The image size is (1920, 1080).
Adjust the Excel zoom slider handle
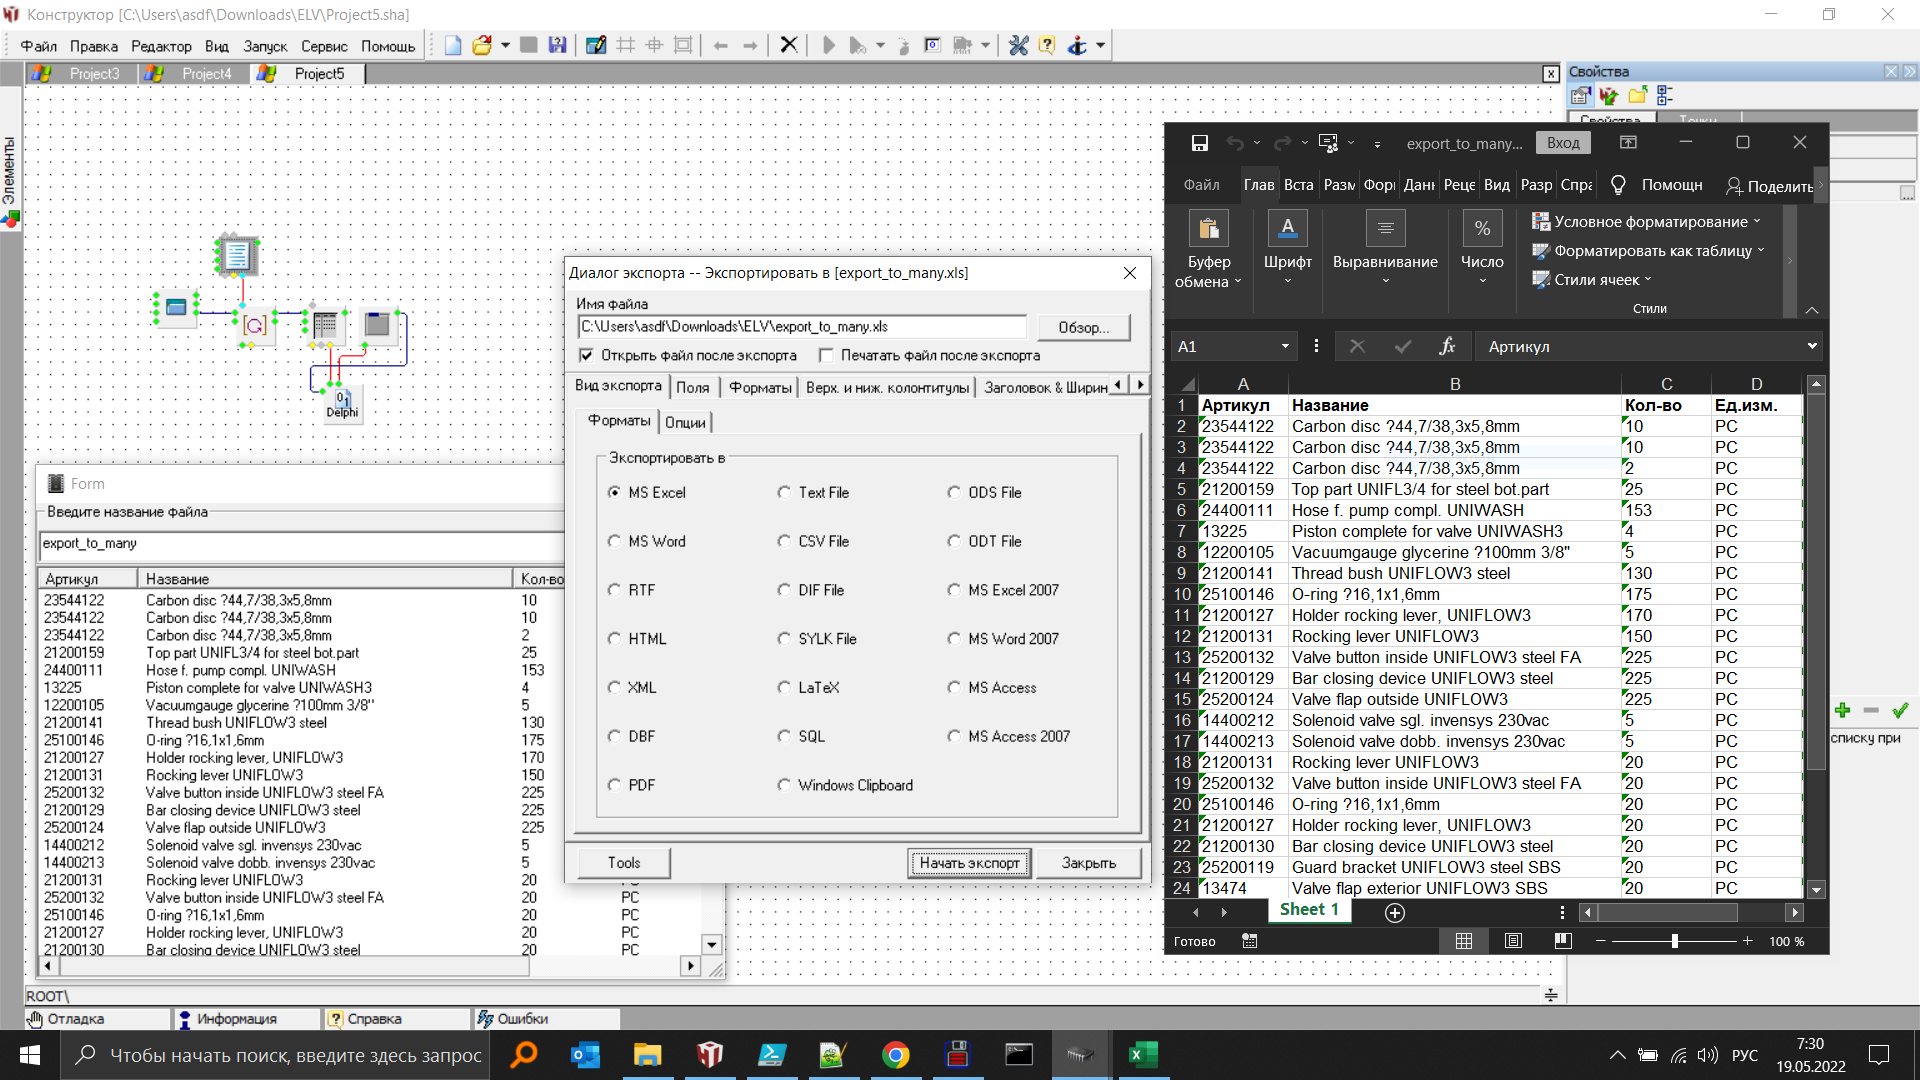pyautogui.click(x=1674, y=941)
